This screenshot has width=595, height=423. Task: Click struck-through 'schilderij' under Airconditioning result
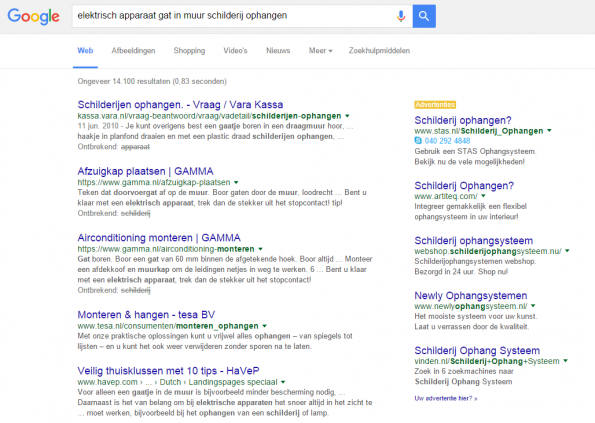[x=135, y=290]
